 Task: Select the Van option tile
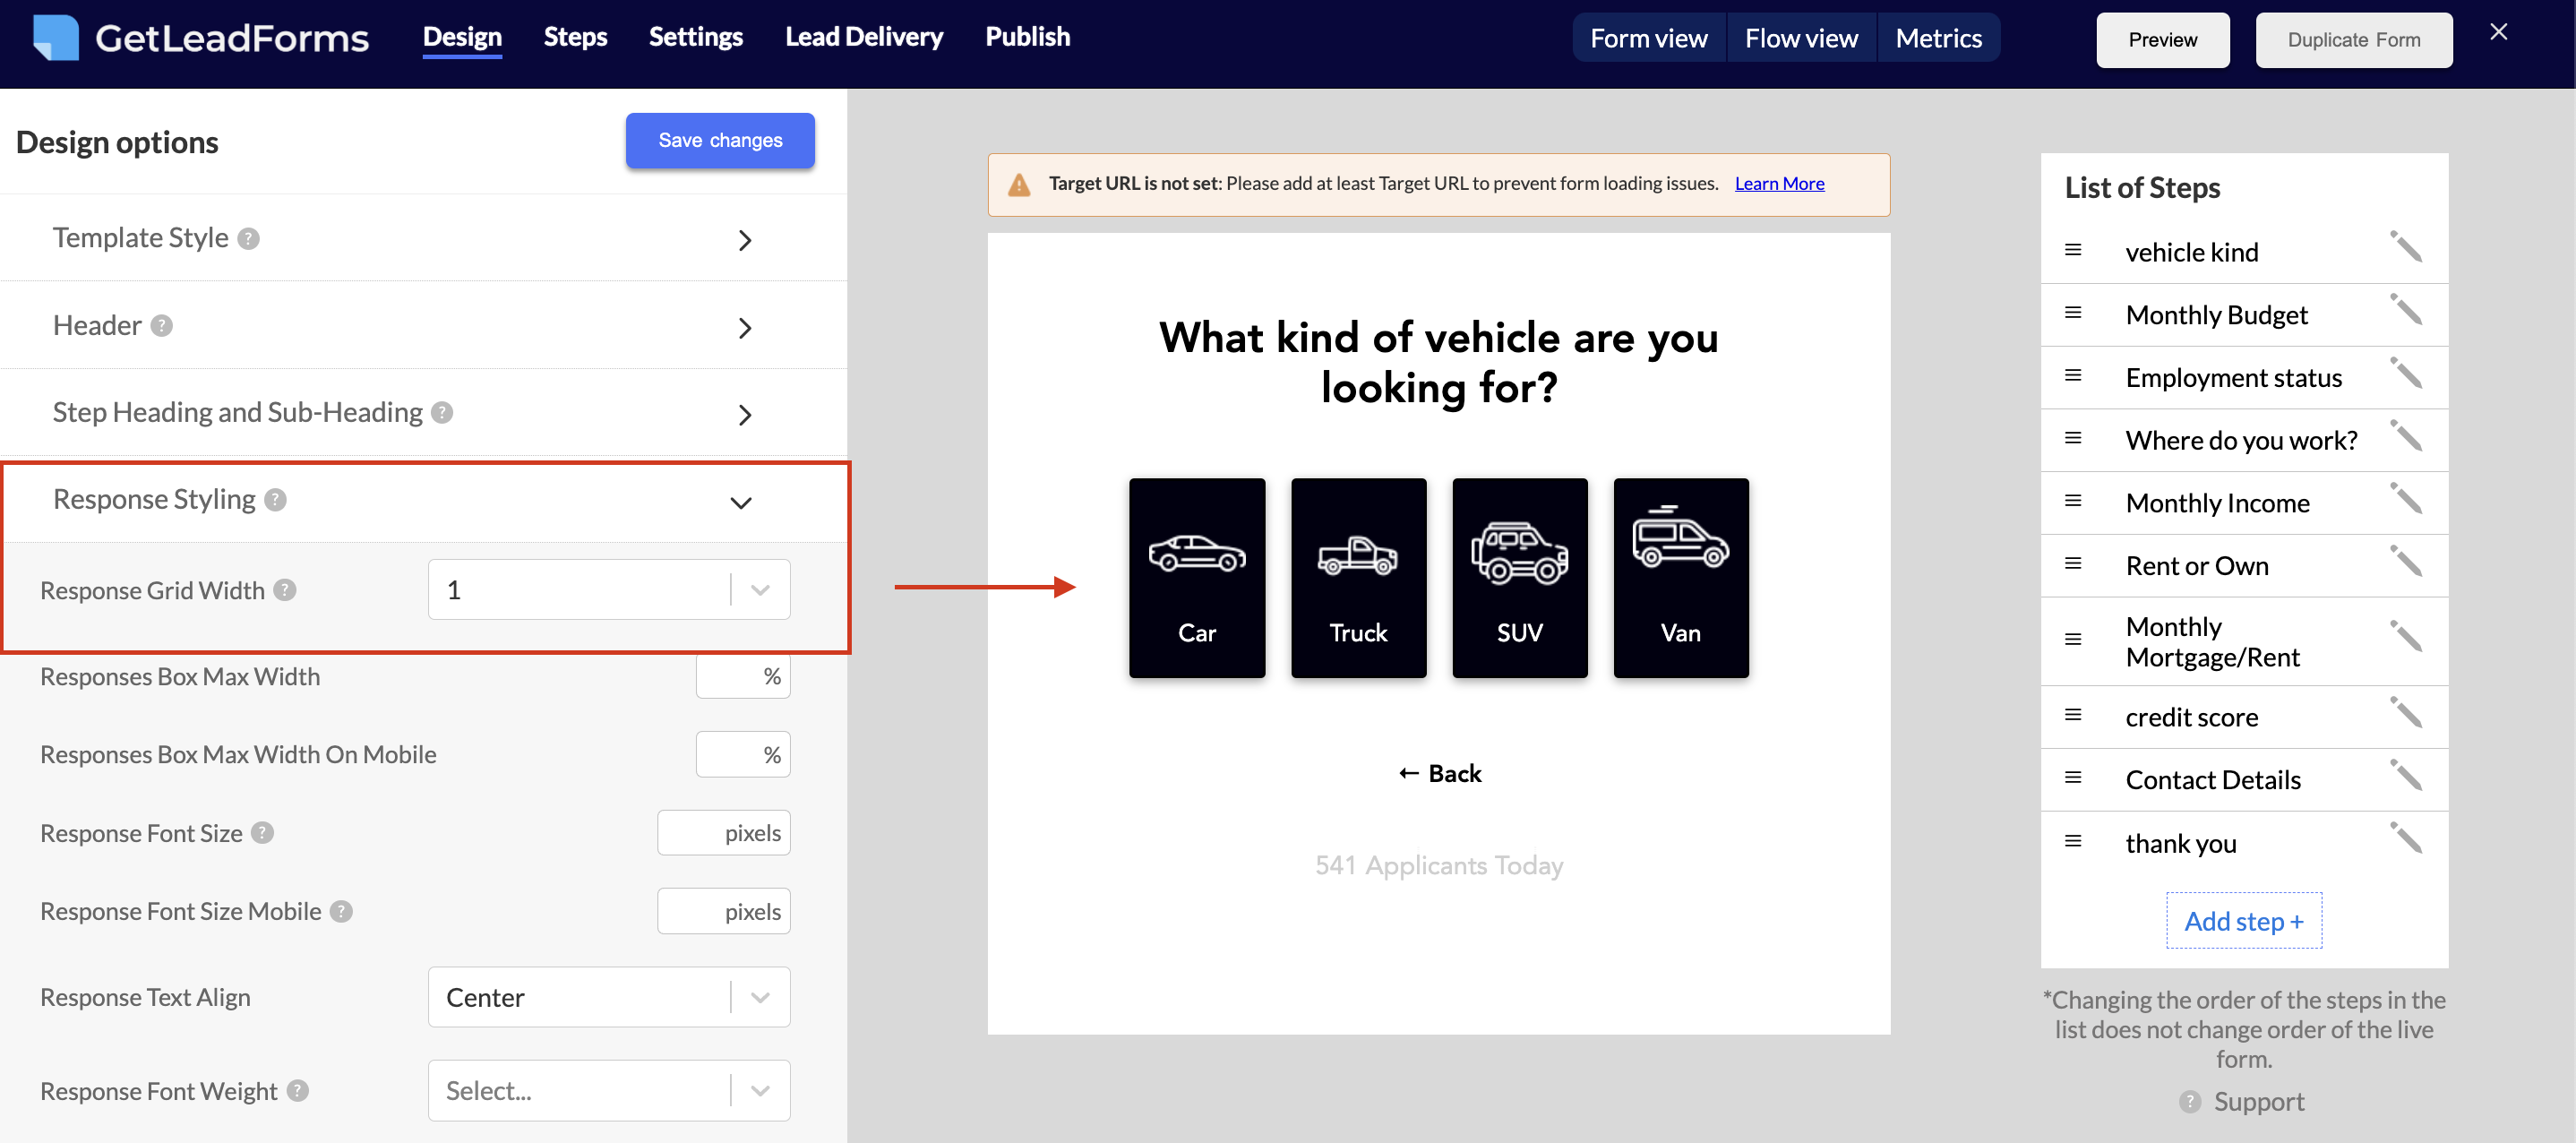[x=1680, y=577]
